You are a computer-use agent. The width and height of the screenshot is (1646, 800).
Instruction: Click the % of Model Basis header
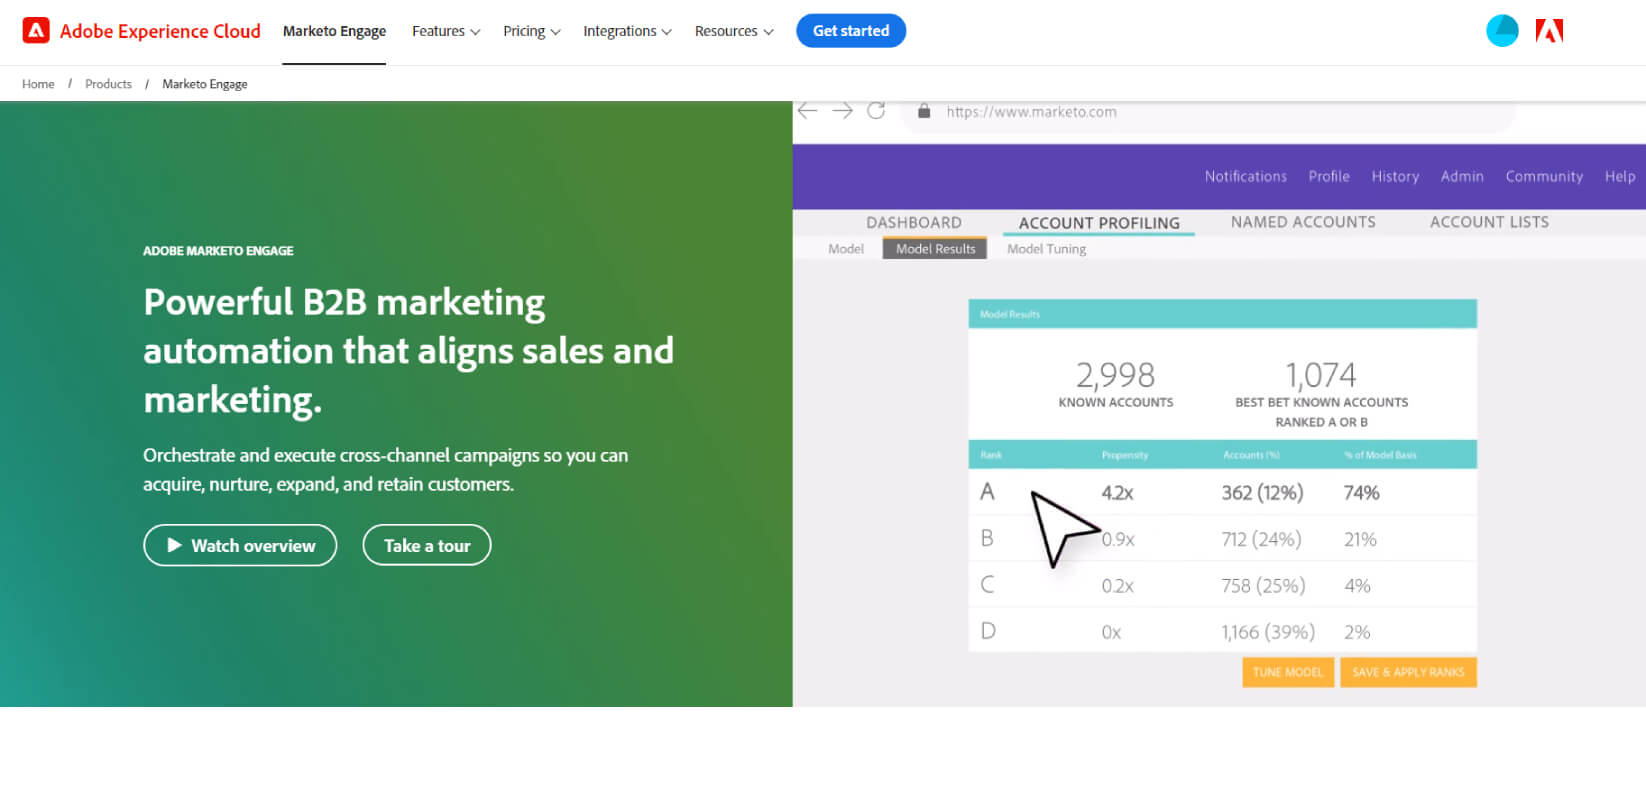pyautogui.click(x=1380, y=455)
